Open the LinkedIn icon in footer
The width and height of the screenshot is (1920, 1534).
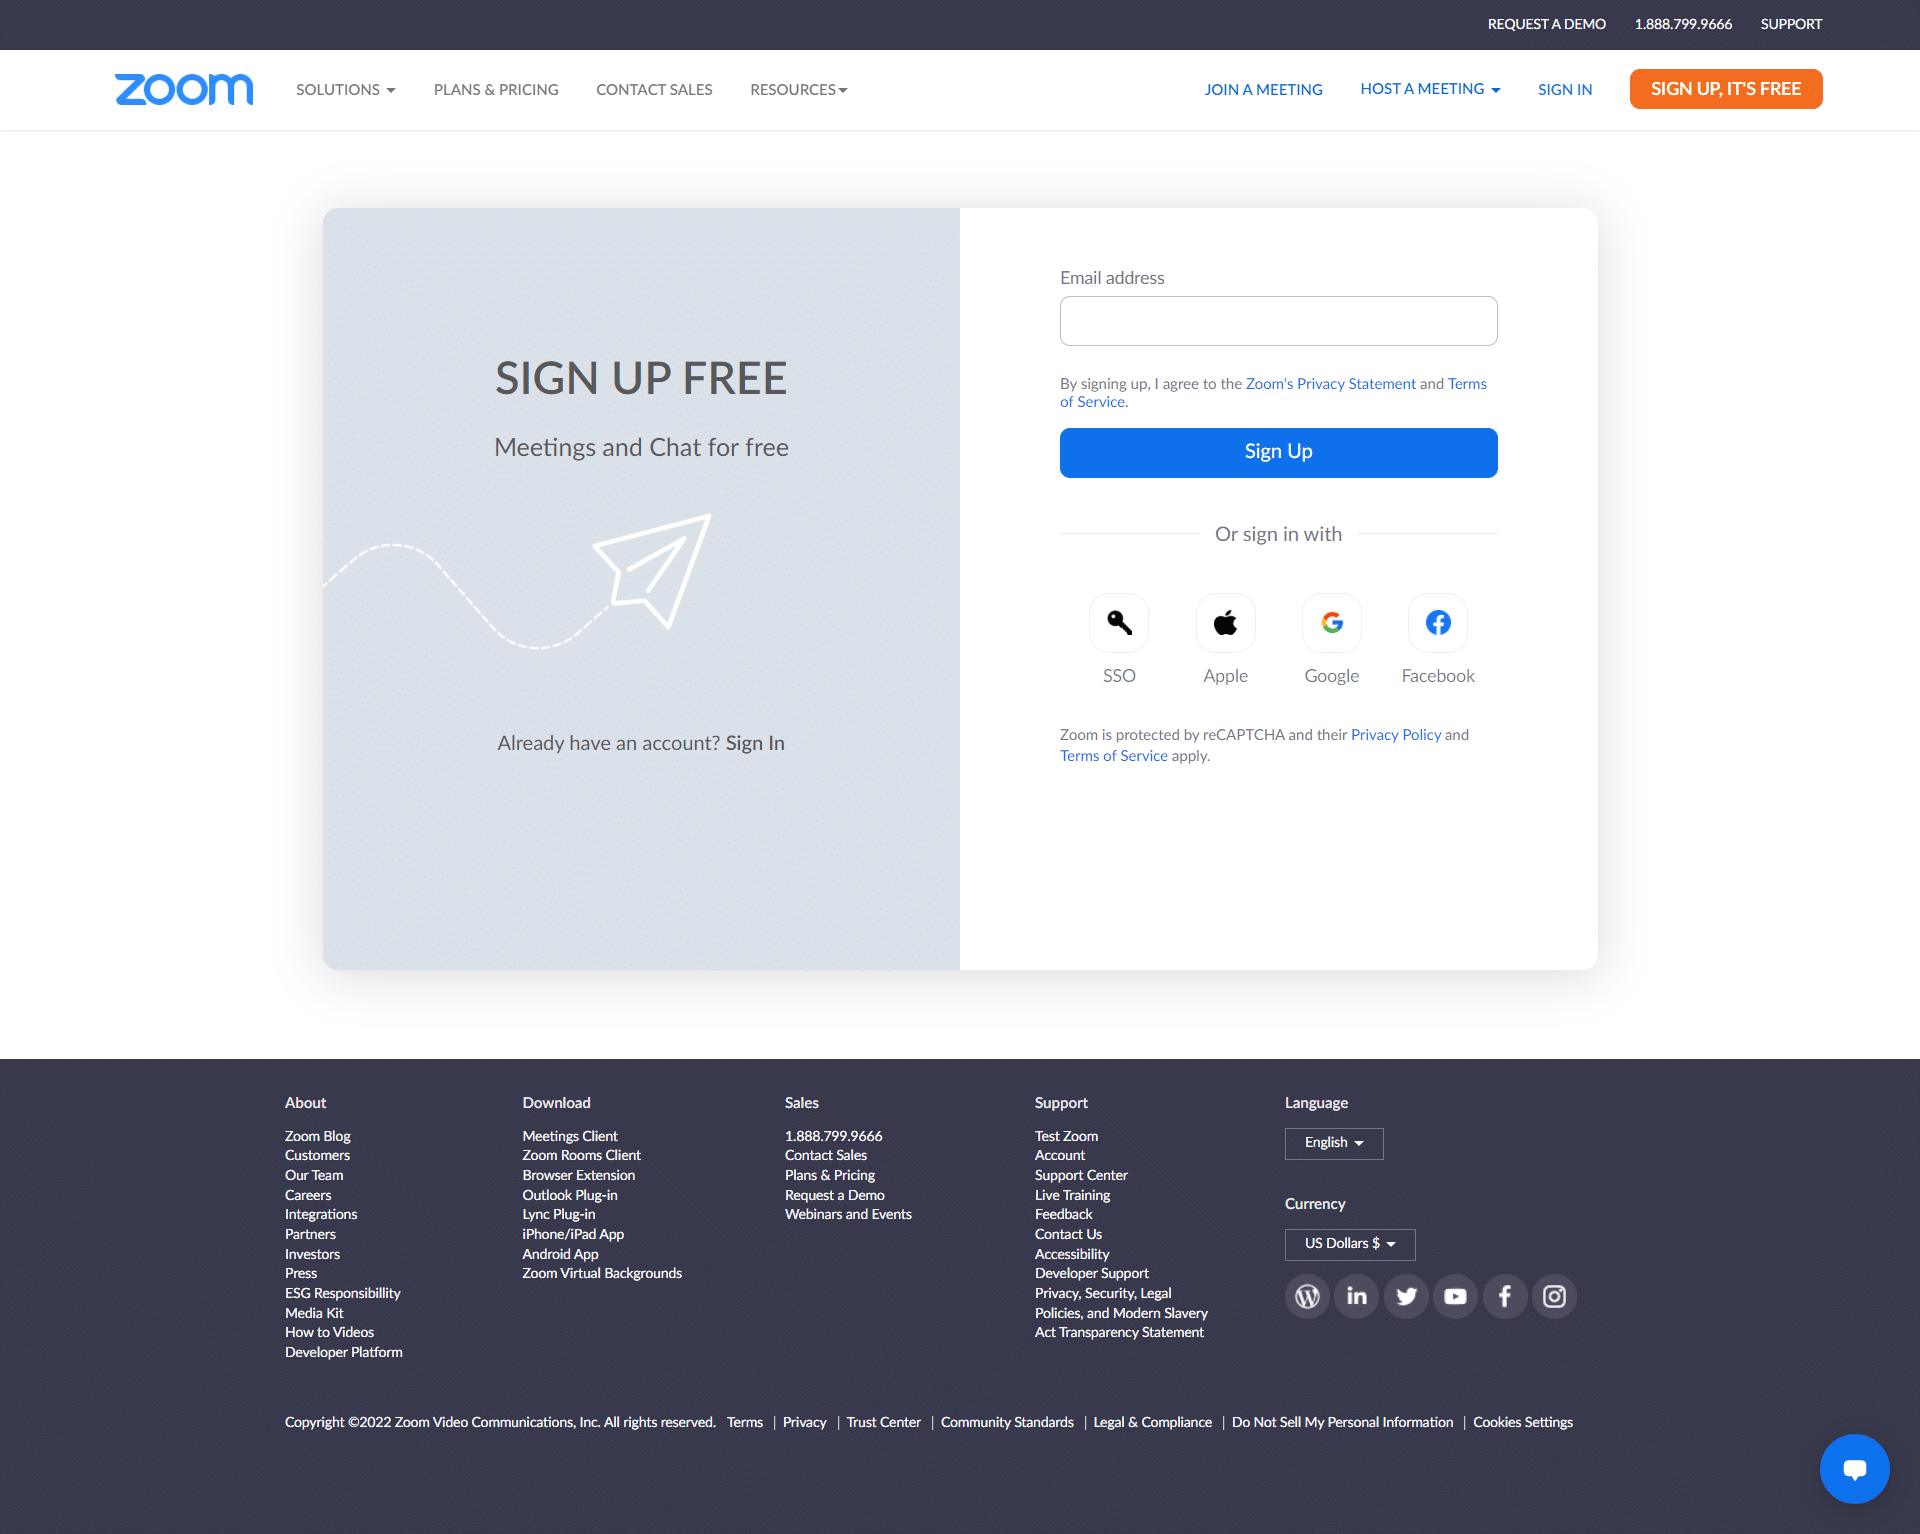1356,1296
